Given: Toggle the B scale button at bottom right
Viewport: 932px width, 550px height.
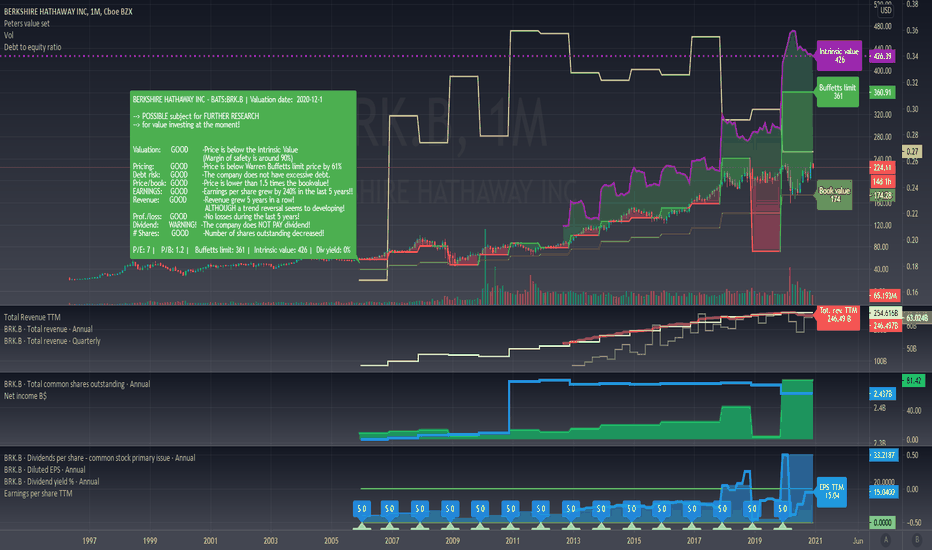Looking at the screenshot, I should point(915,540).
